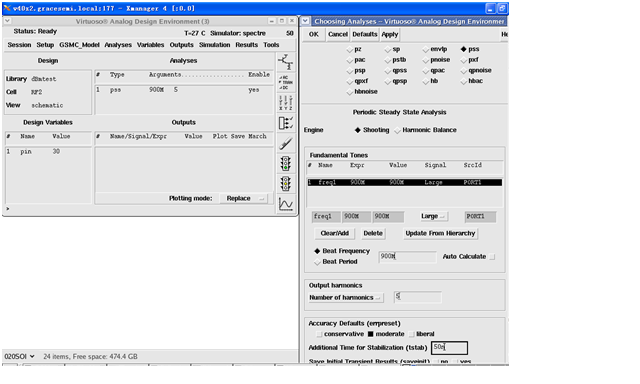Select the pin design variable row
The height and width of the screenshot is (384, 640).
(48, 151)
